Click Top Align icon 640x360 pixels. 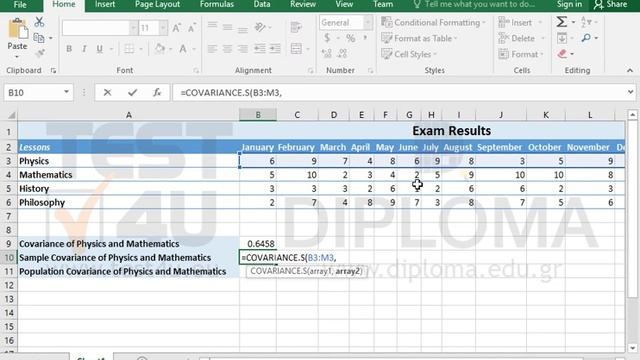click(x=212, y=25)
